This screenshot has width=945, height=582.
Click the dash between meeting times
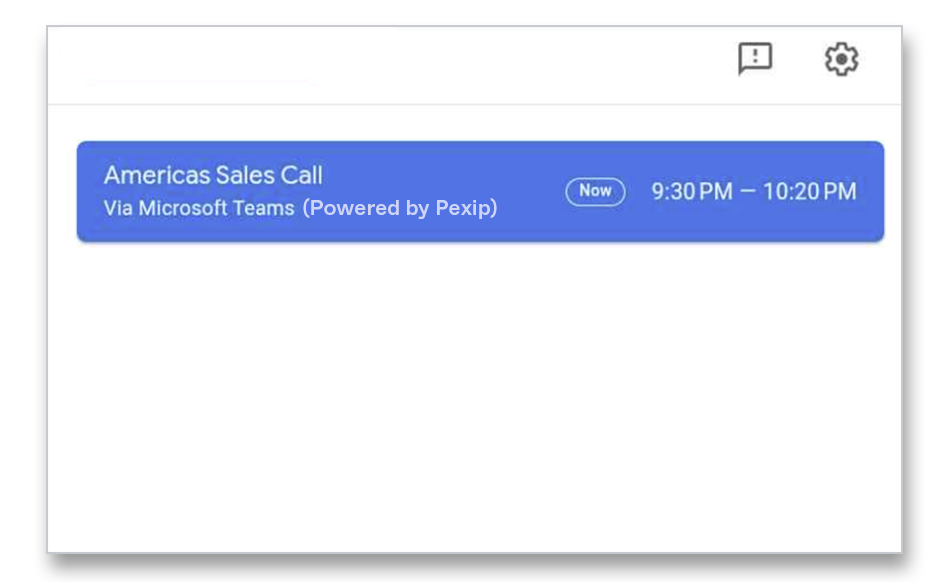pyautogui.click(x=748, y=191)
